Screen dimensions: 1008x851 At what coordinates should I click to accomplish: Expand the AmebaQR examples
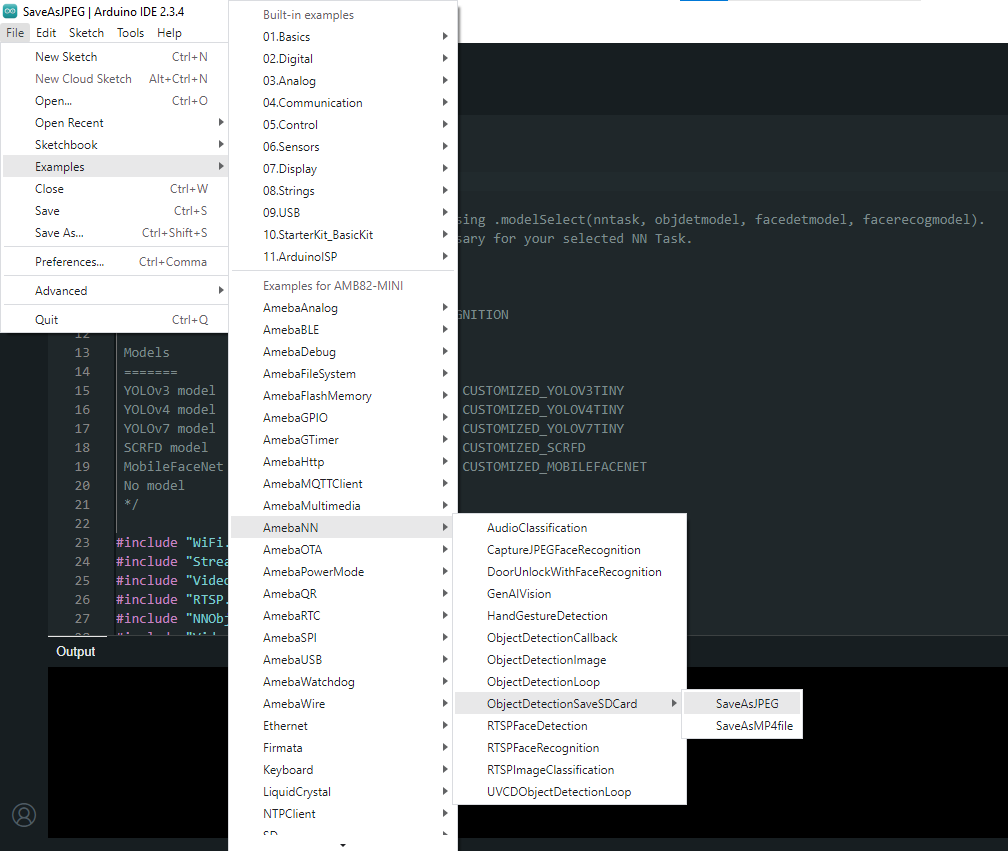click(x=343, y=593)
